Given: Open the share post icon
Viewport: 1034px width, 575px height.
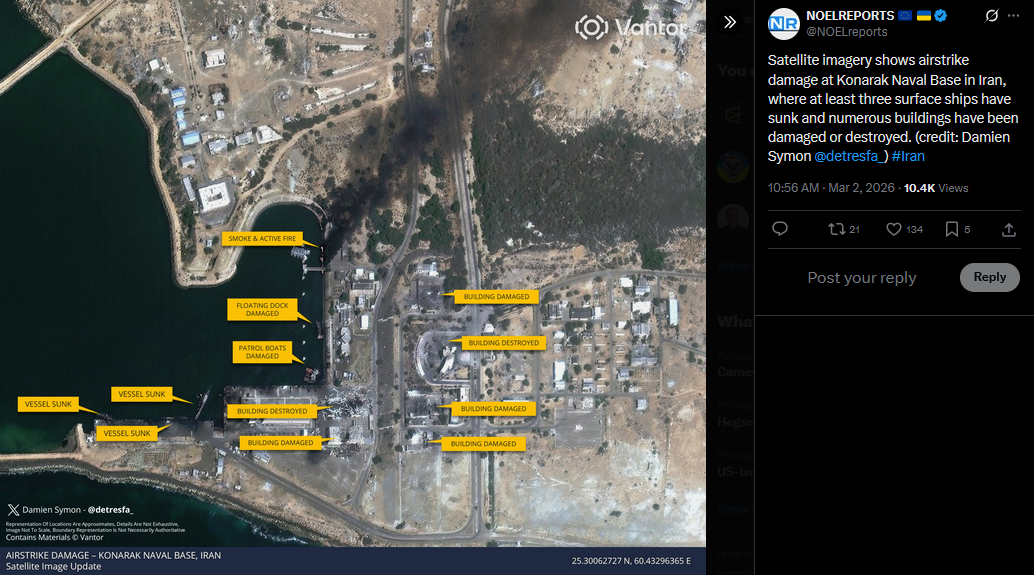Looking at the screenshot, I should click(x=1008, y=229).
